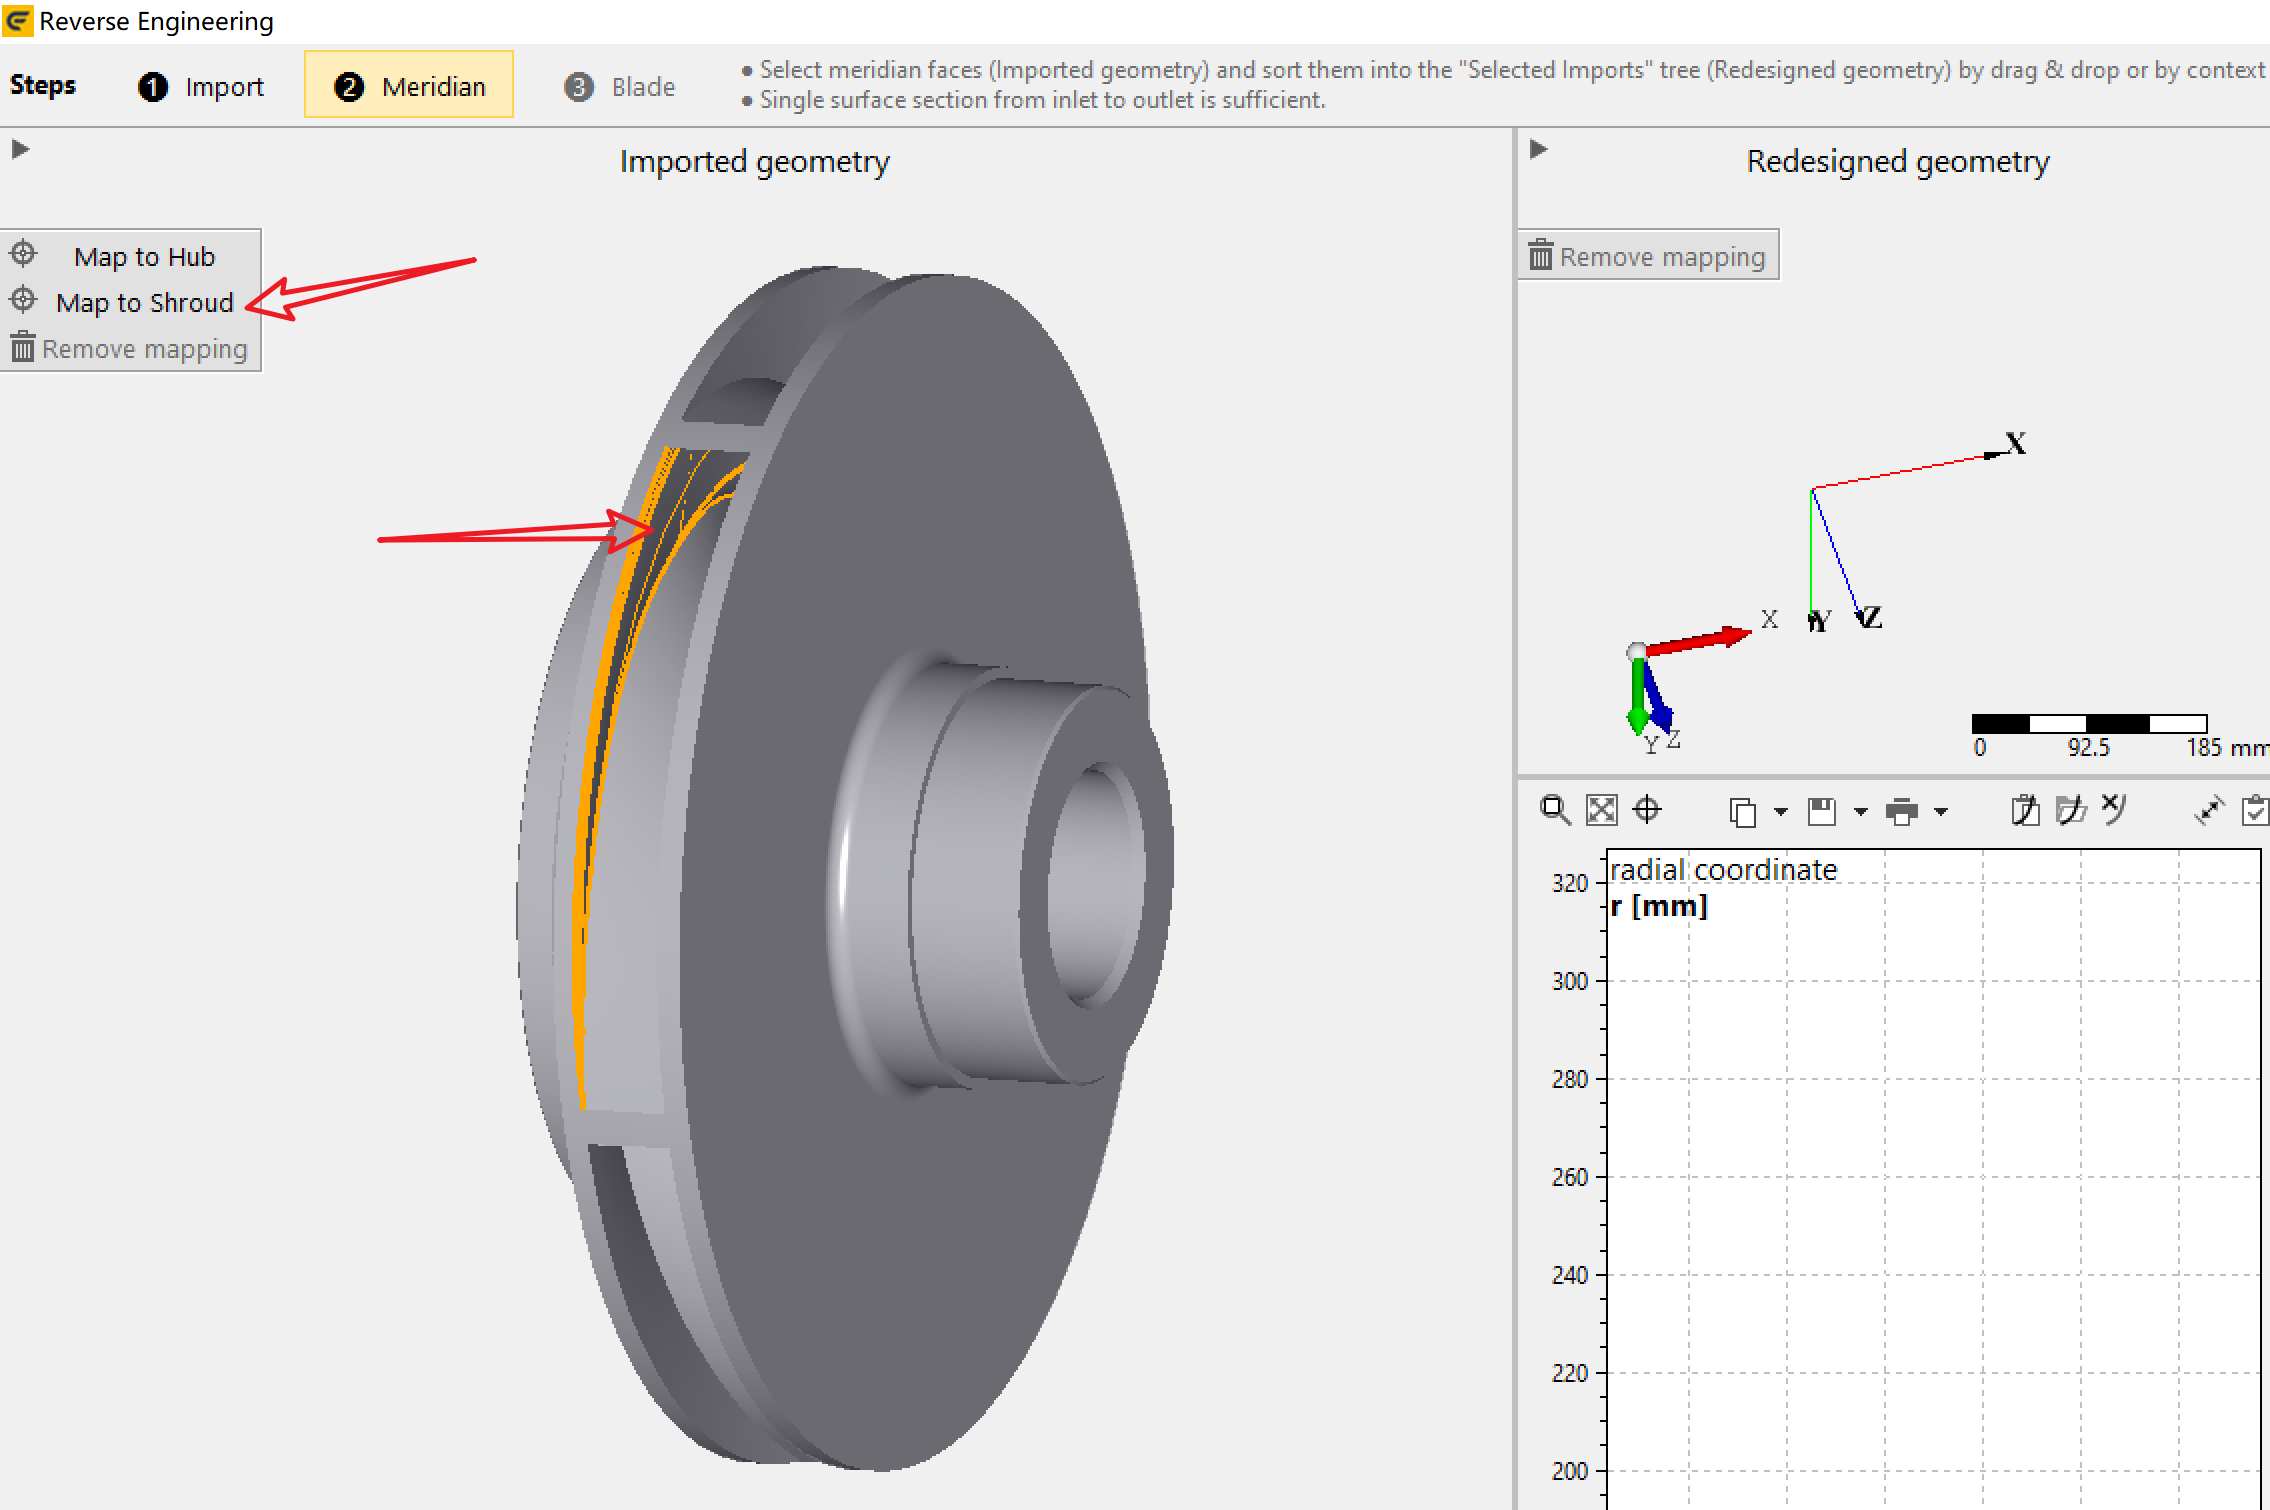Click the impeller center bore hole
This screenshot has width=2270, height=1510.
click(x=1095, y=885)
